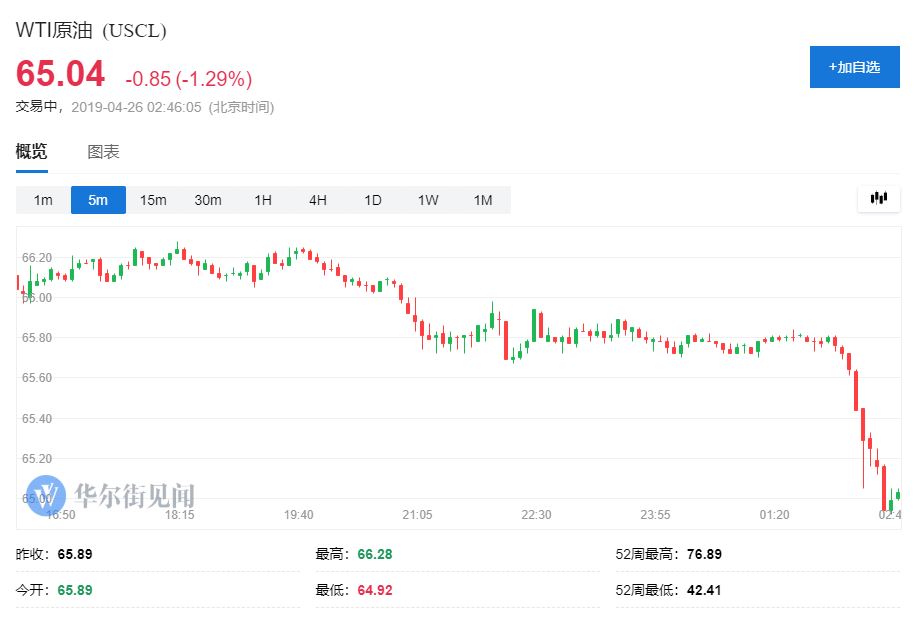Image resolution: width=920 pixels, height=628 pixels.
Task: Switch to the 图表 tab
Action: coord(103,152)
